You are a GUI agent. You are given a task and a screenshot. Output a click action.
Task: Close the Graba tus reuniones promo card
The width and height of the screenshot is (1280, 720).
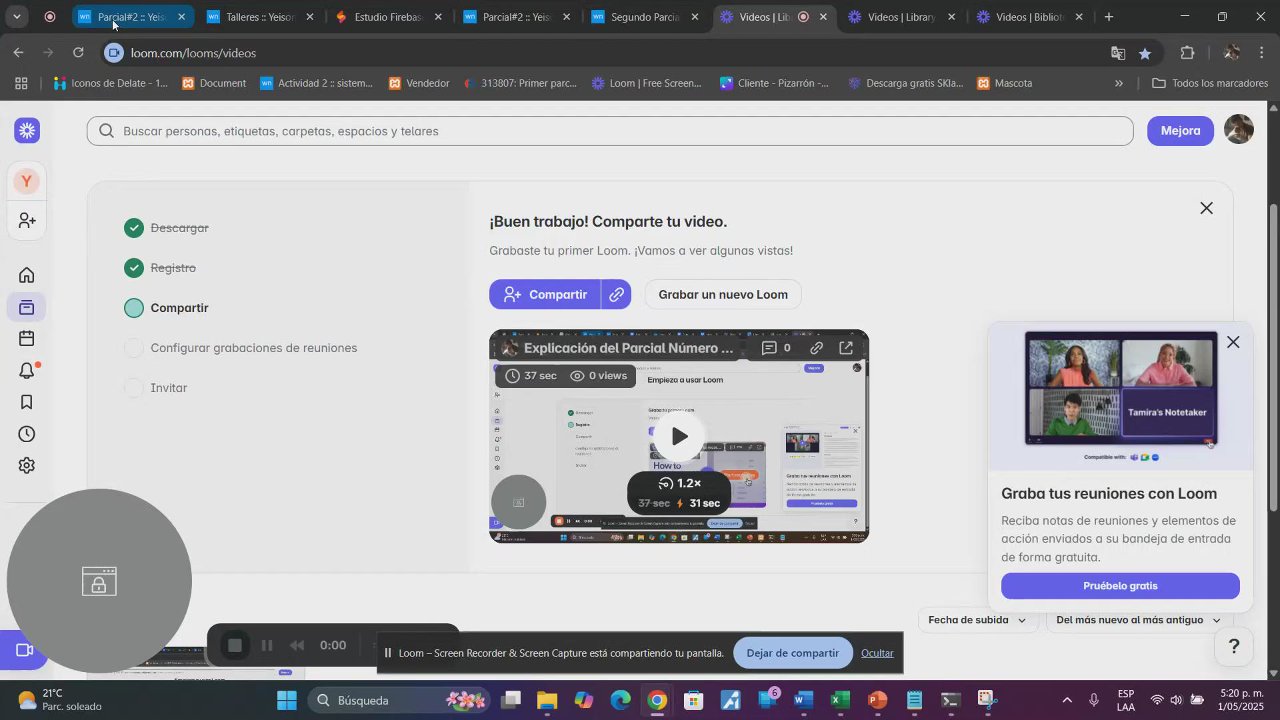point(1233,342)
